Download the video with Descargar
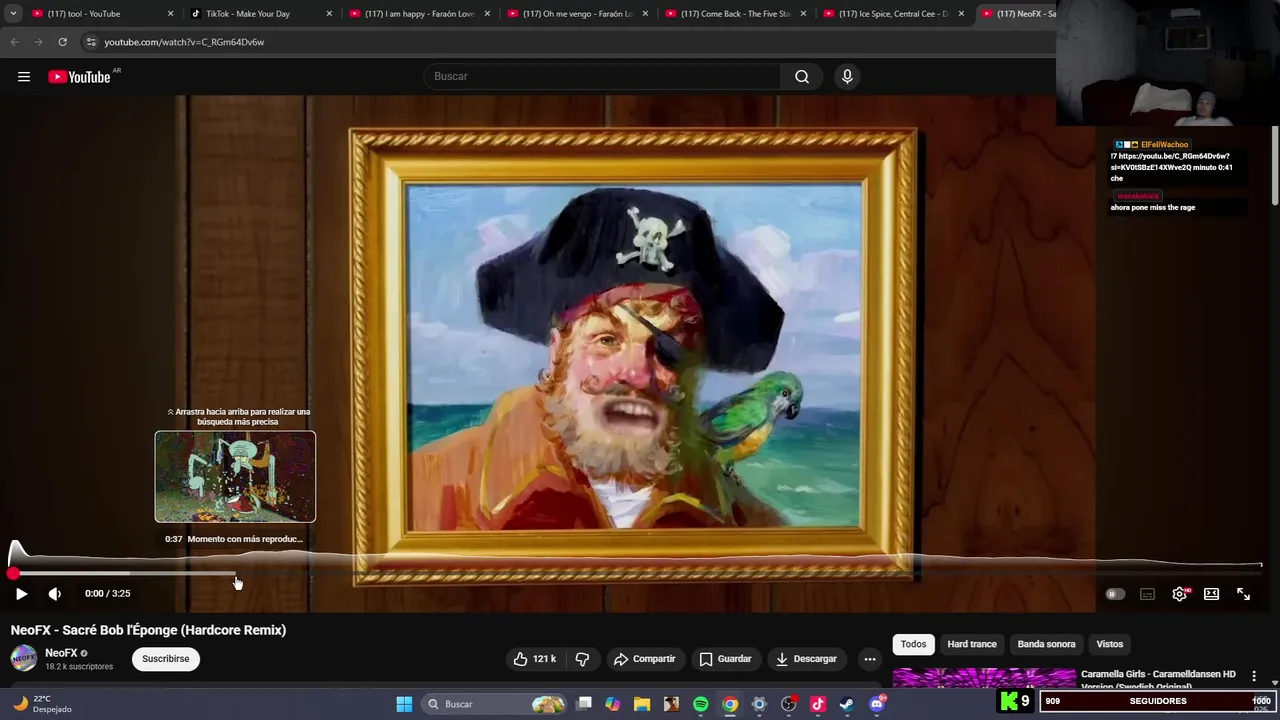Viewport: 1280px width, 720px height. click(806, 659)
